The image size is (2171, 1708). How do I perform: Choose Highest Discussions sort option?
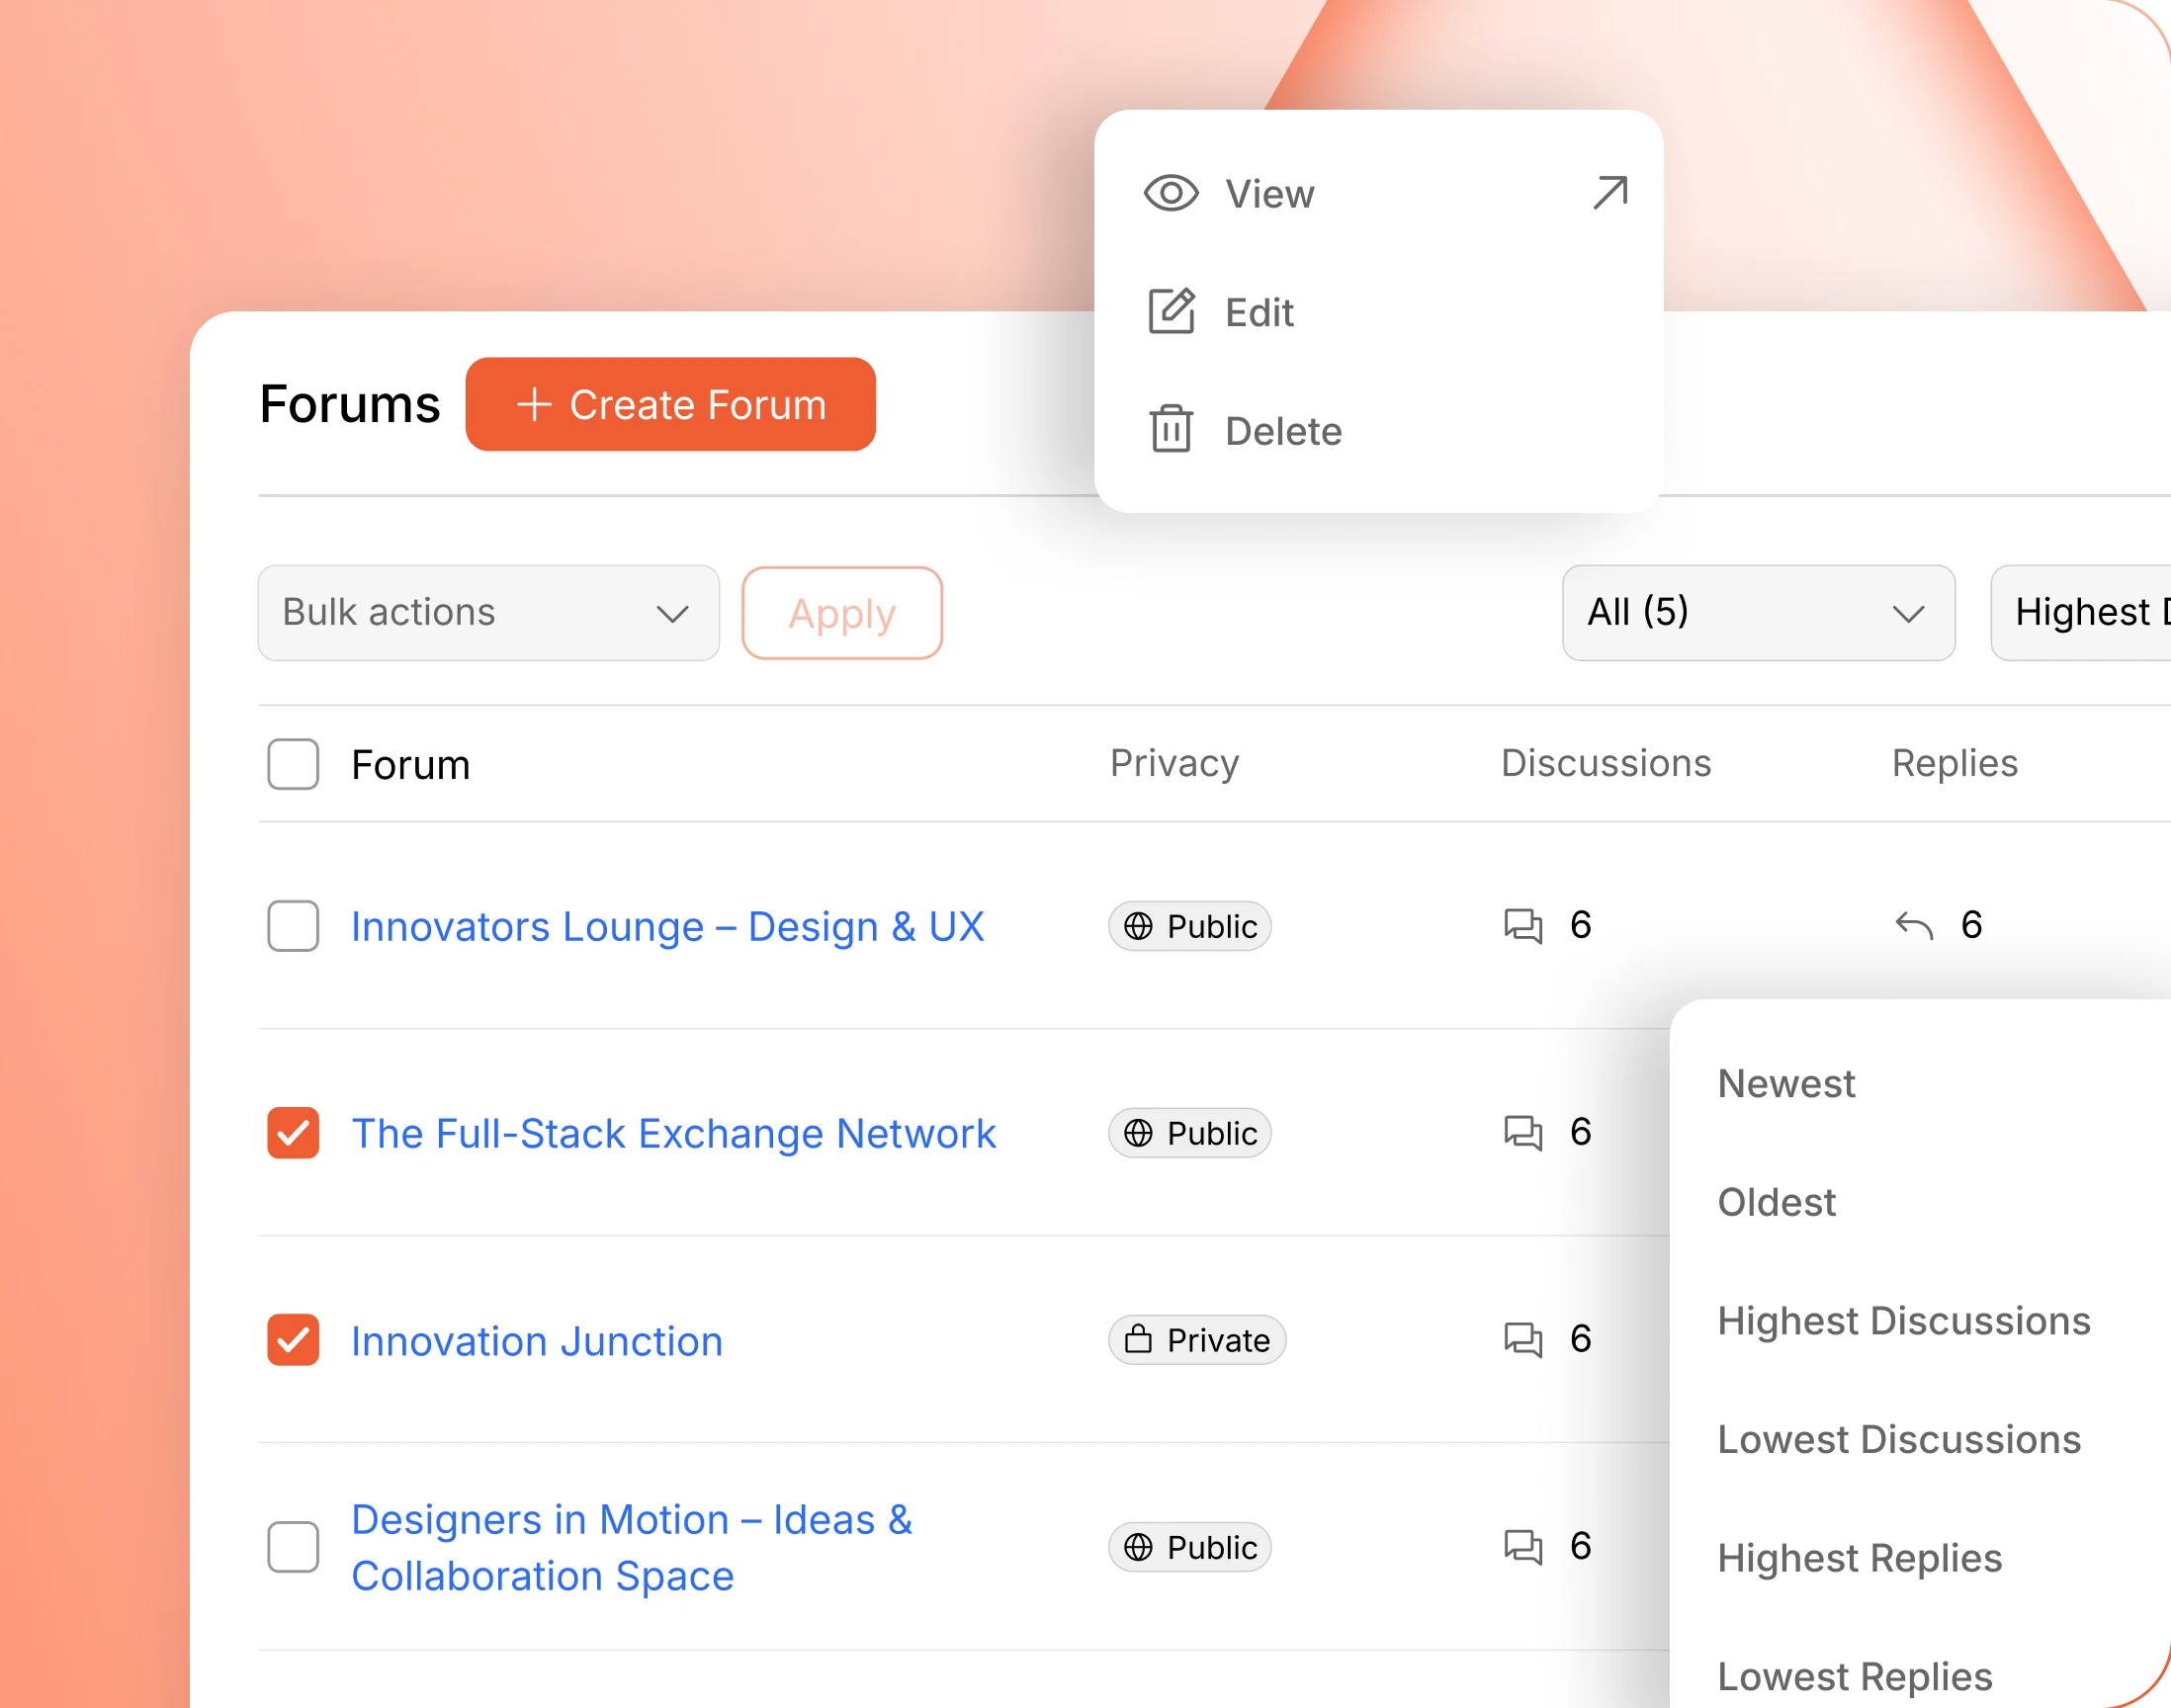(1904, 1321)
